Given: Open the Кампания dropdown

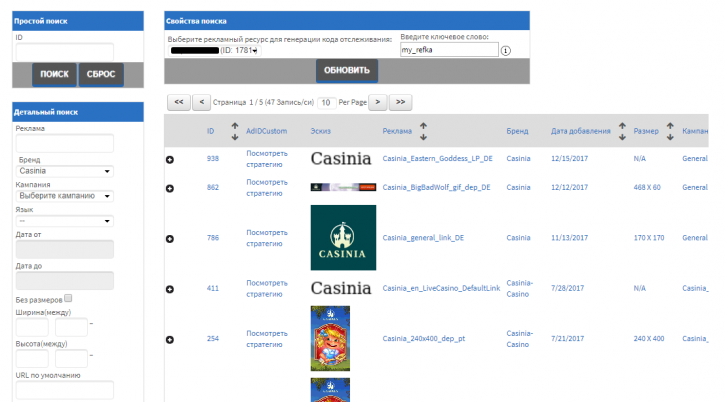Looking at the screenshot, I should tap(65, 196).
